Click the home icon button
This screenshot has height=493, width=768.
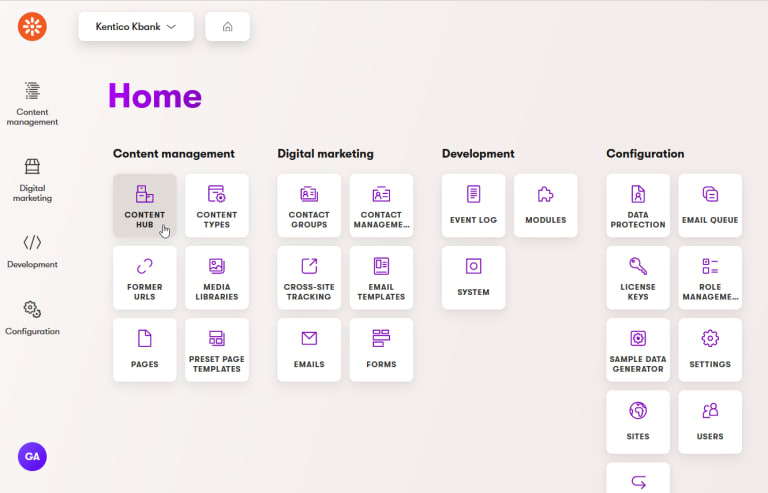pos(227,26)
